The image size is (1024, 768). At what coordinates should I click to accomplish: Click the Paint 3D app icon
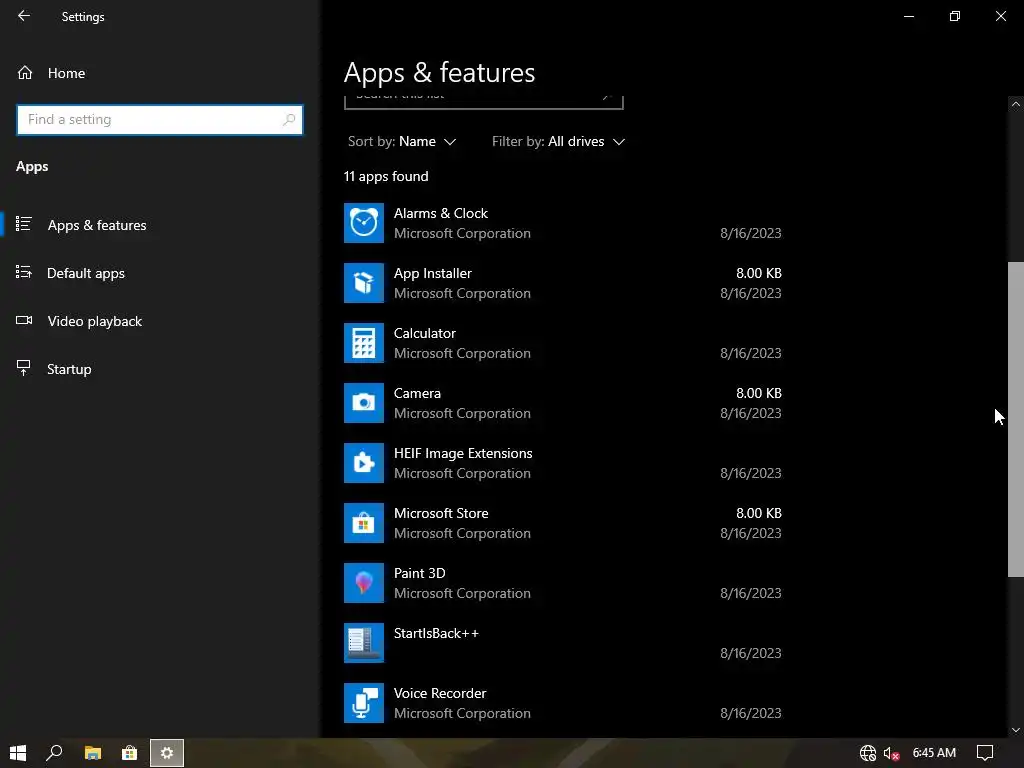click(364, 583)
